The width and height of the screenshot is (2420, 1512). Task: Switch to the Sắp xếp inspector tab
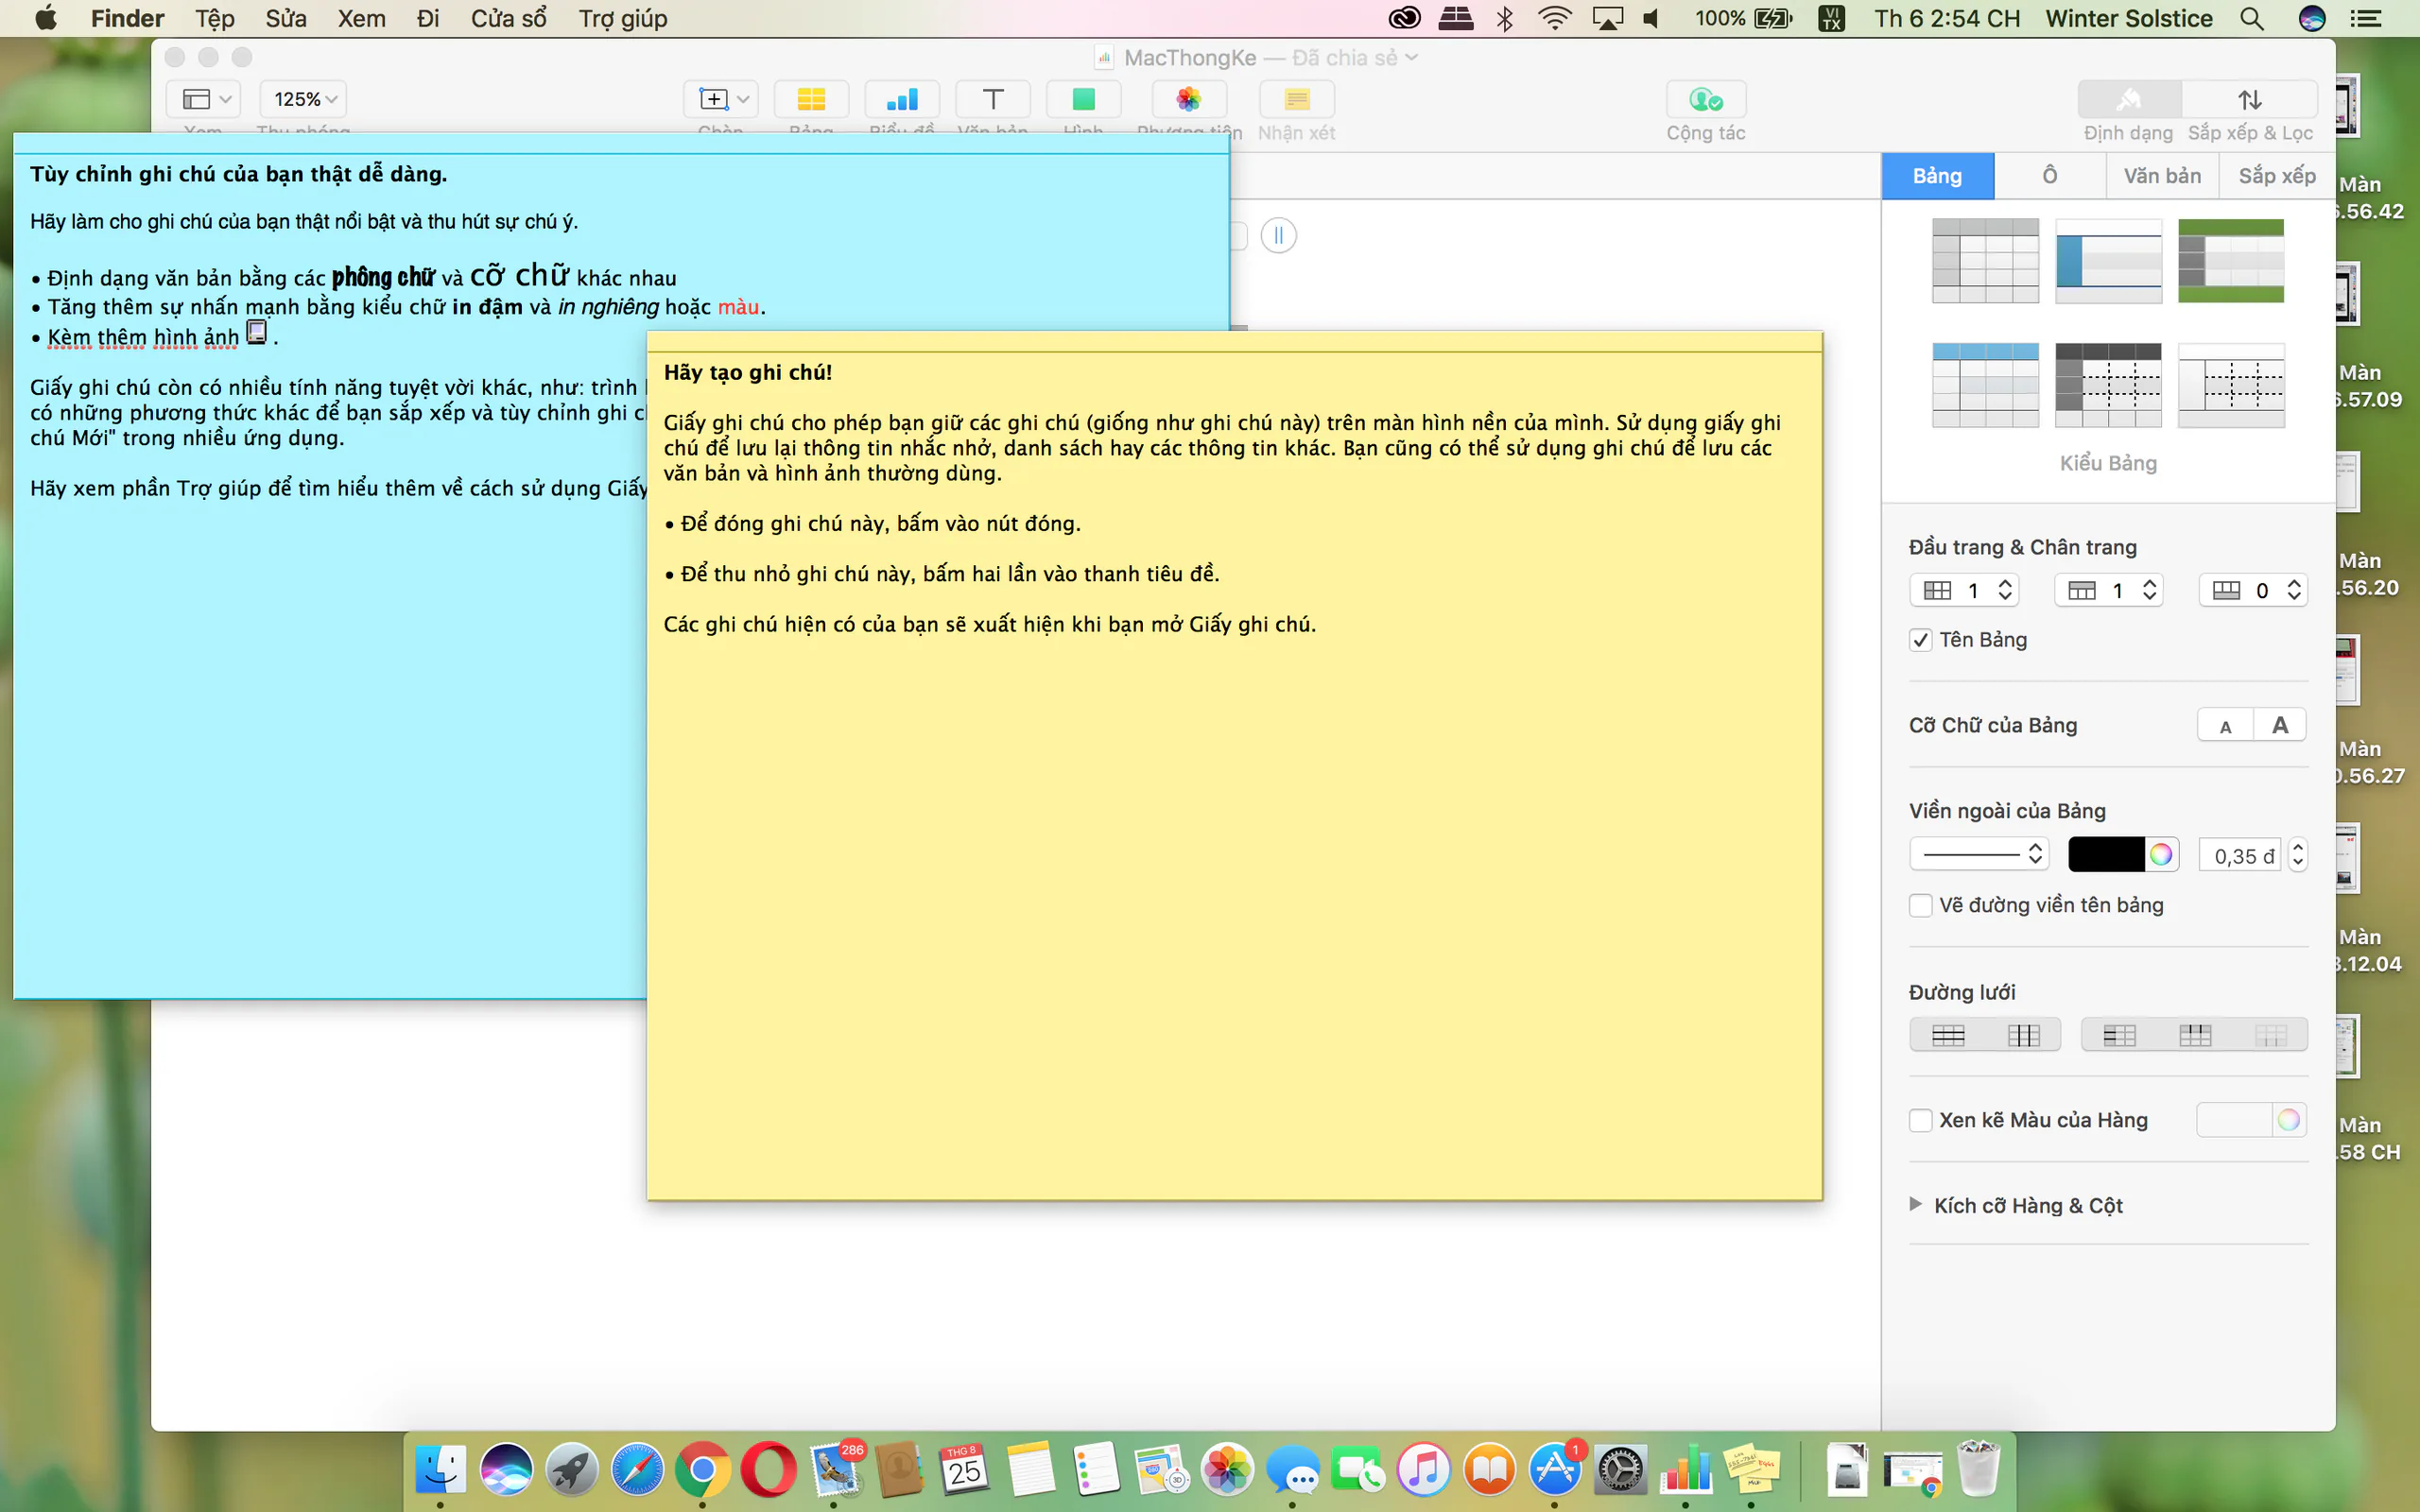tap(2277, 176)
